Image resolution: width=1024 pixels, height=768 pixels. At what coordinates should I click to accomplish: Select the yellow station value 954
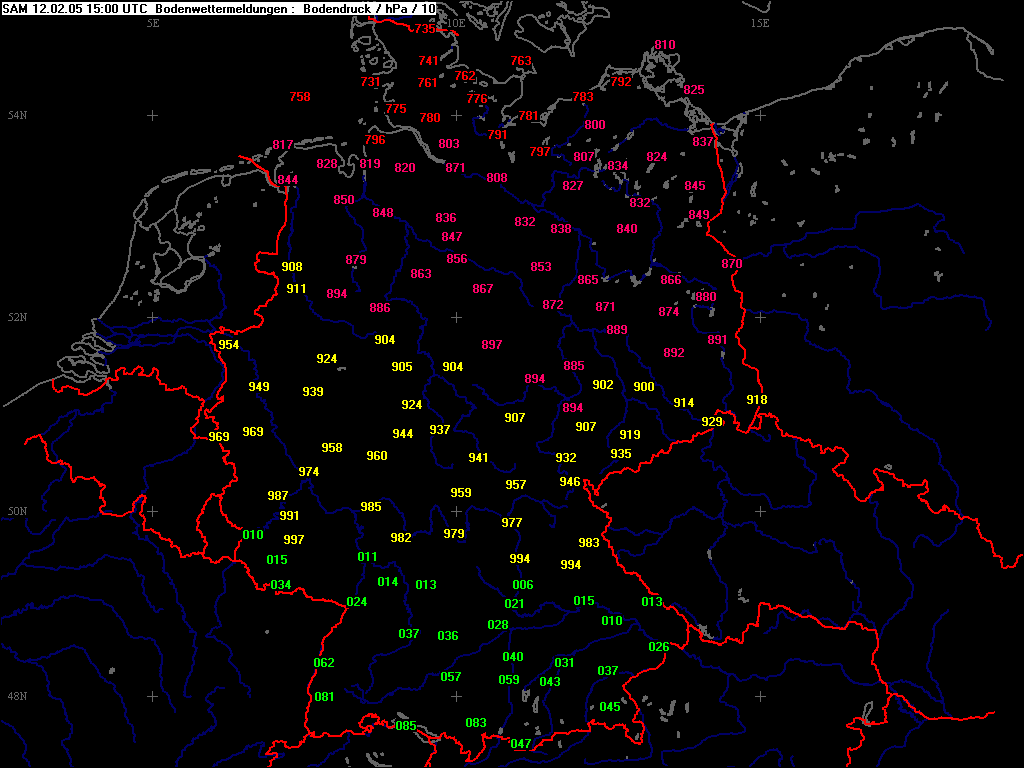click(229, 345)
